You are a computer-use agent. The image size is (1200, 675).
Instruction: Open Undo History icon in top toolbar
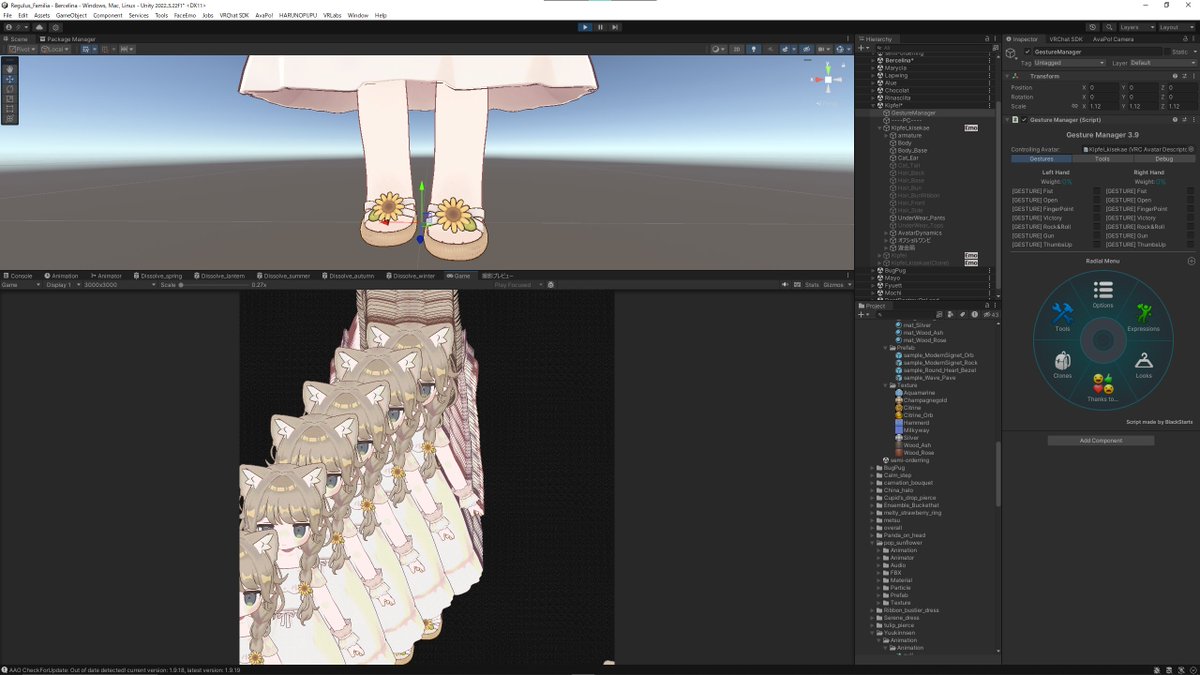pos(1092,27)
